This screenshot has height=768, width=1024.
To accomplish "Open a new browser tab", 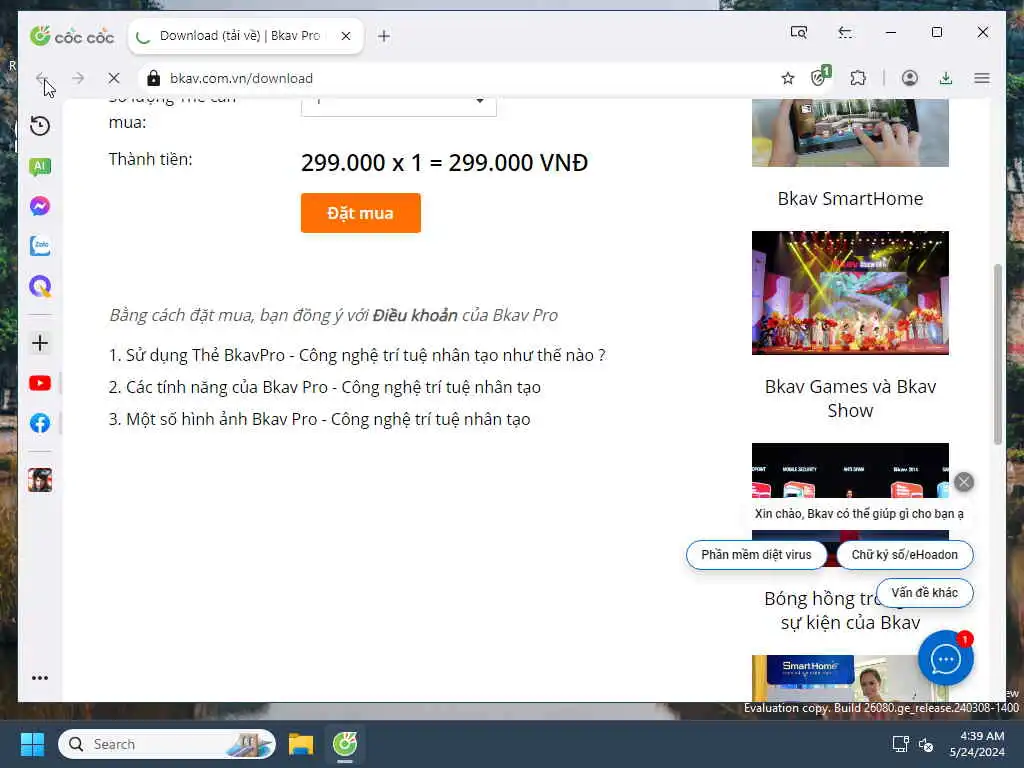I will [x=384, y=36].
